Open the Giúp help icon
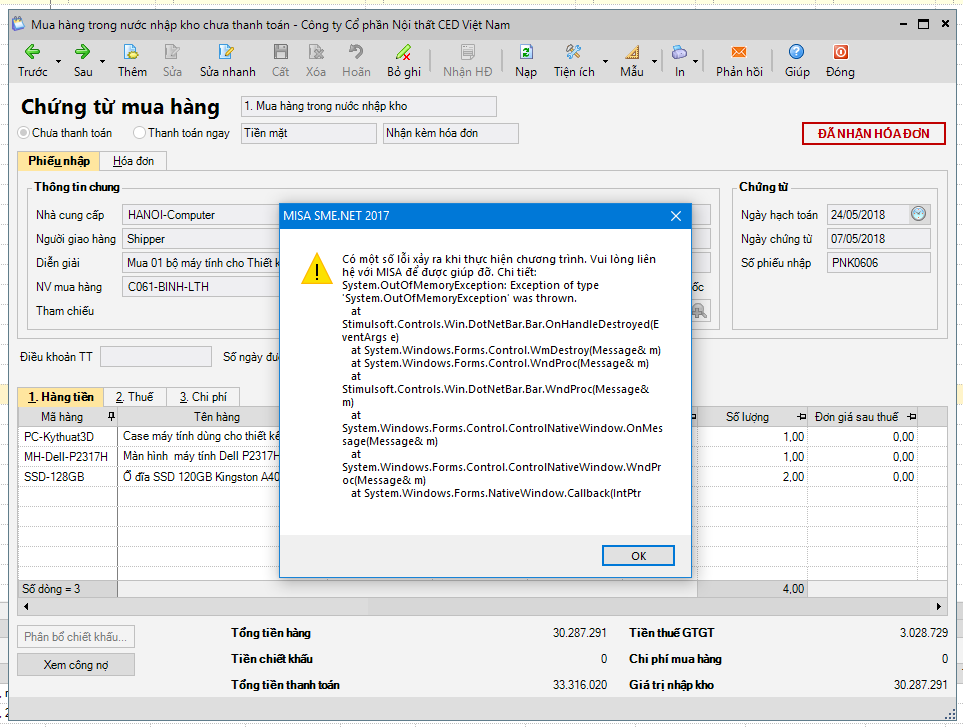This screenshot has width=963, height=727. pos(797,52)
